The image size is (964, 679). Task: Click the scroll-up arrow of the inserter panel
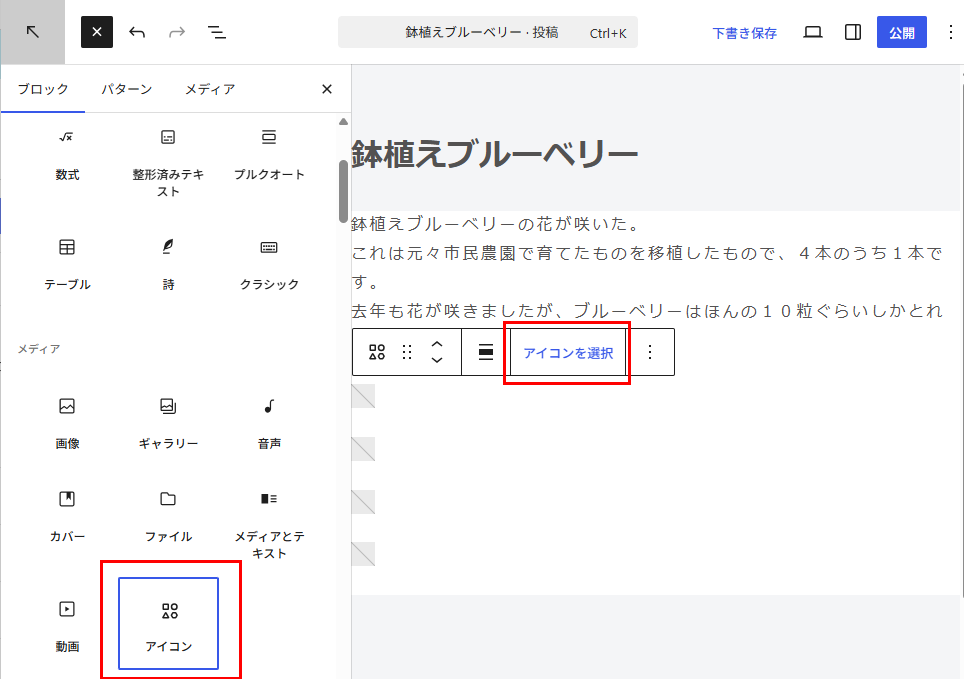[343, 122]
